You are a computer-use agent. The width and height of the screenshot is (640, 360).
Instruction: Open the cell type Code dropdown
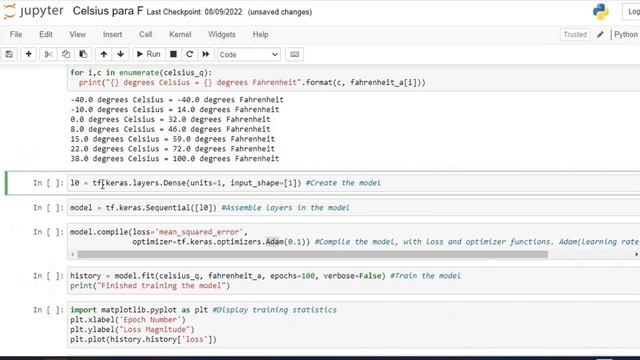[x=249, y=54]
